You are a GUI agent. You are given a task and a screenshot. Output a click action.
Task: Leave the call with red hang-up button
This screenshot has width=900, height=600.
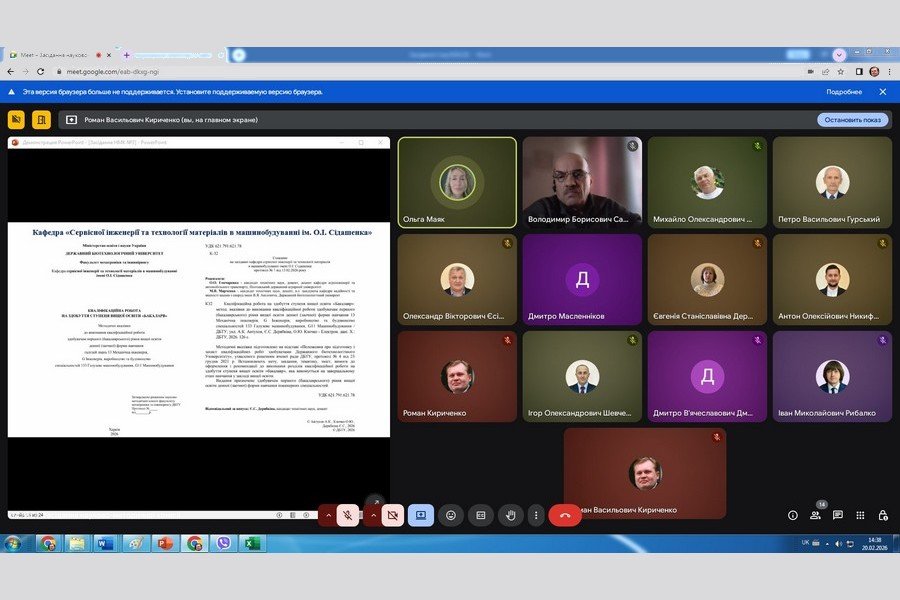click(x=565, y=515)
